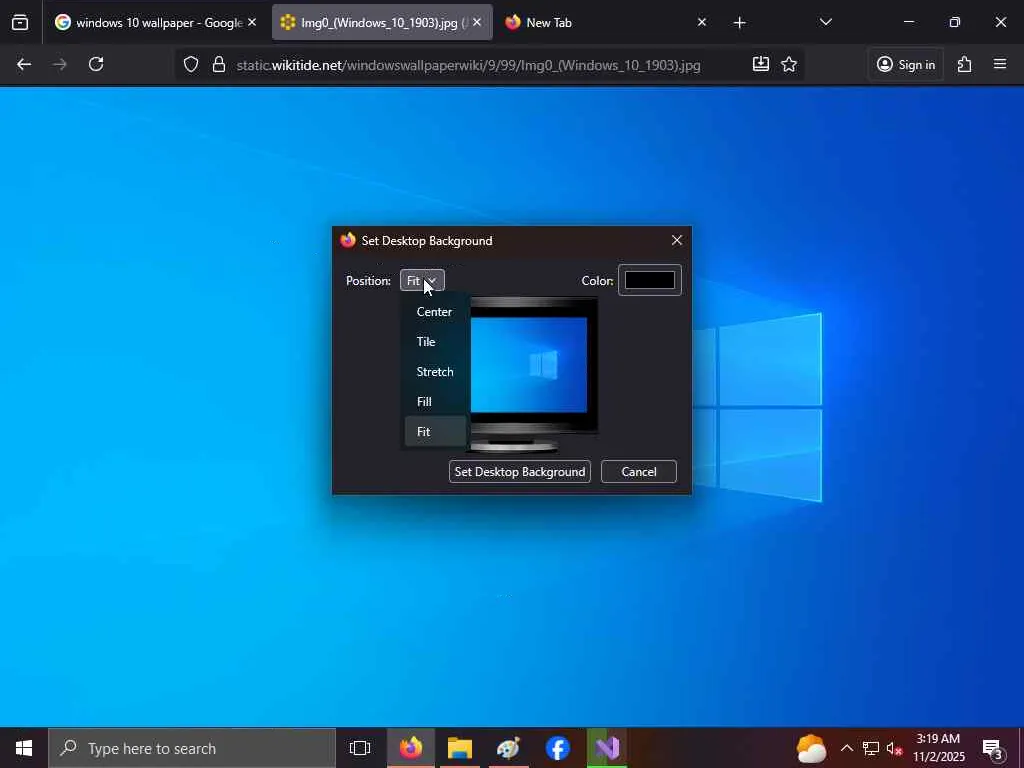The height and width of the screenshot is (768, 1024).
Task: Open the black Color picker swatch
Action: (x=650, y=280)
